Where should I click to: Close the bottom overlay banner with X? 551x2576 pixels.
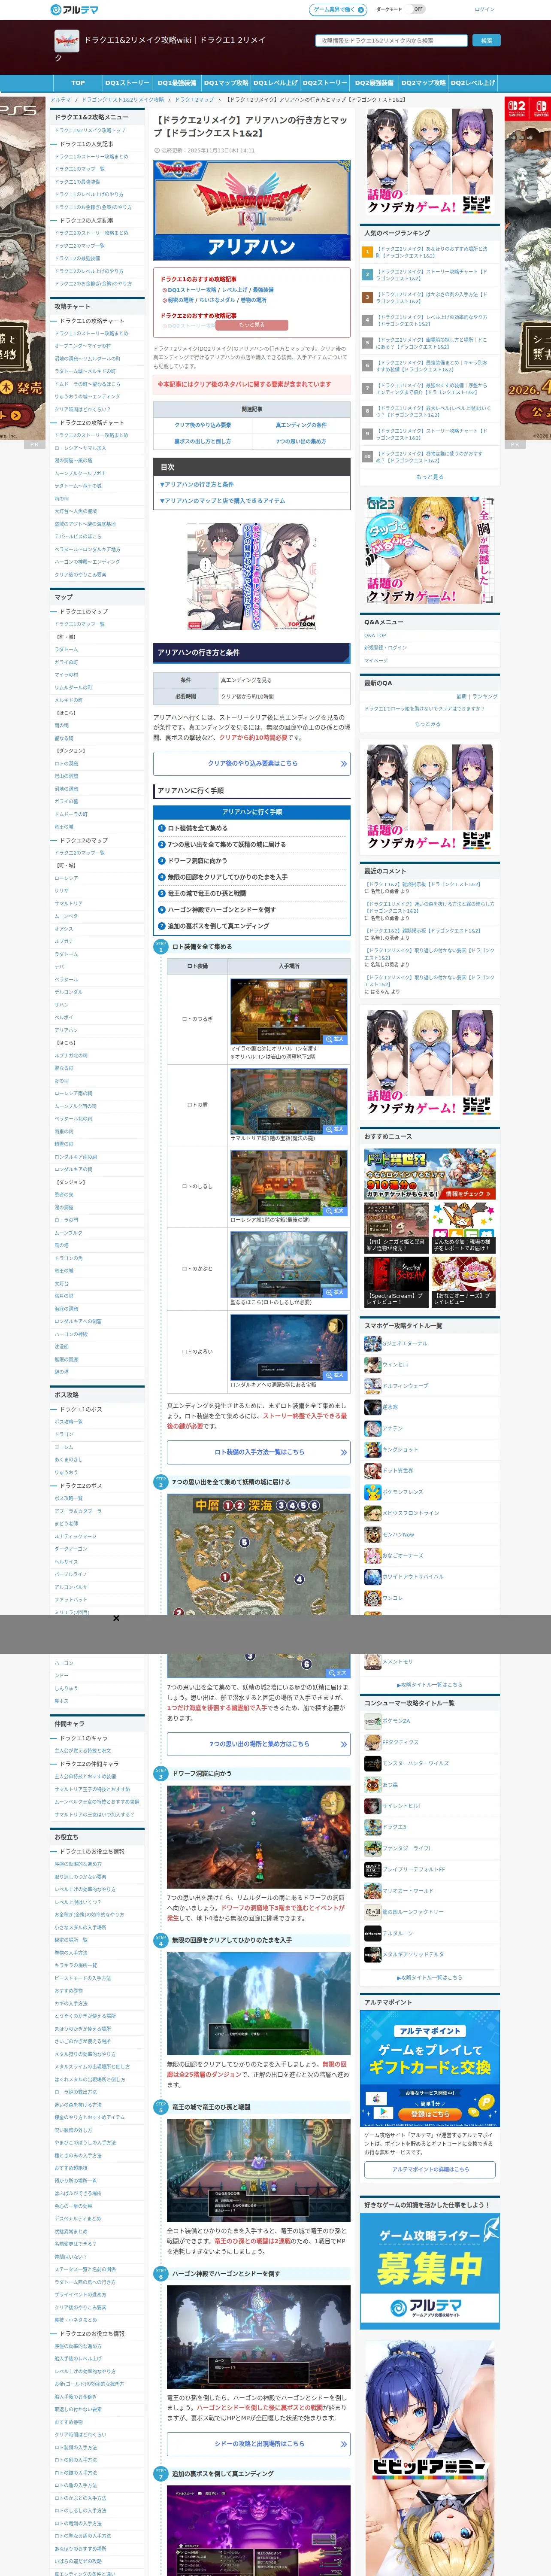pyautogui.click(x=116, y=1618)
